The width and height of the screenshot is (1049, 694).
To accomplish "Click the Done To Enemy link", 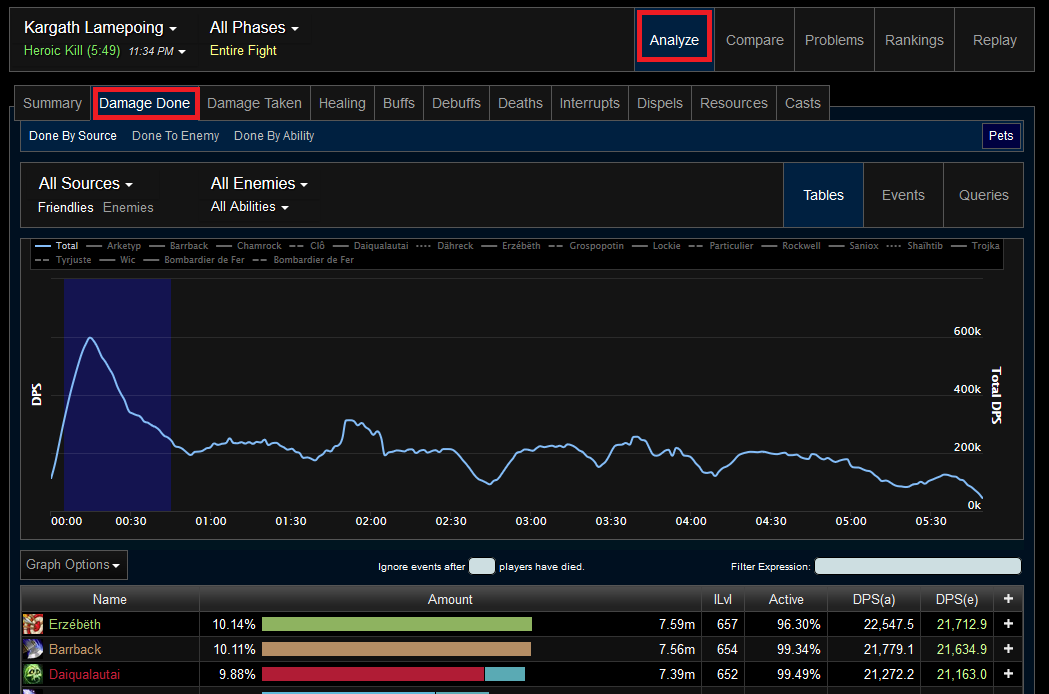I will [x=175, y=136].
